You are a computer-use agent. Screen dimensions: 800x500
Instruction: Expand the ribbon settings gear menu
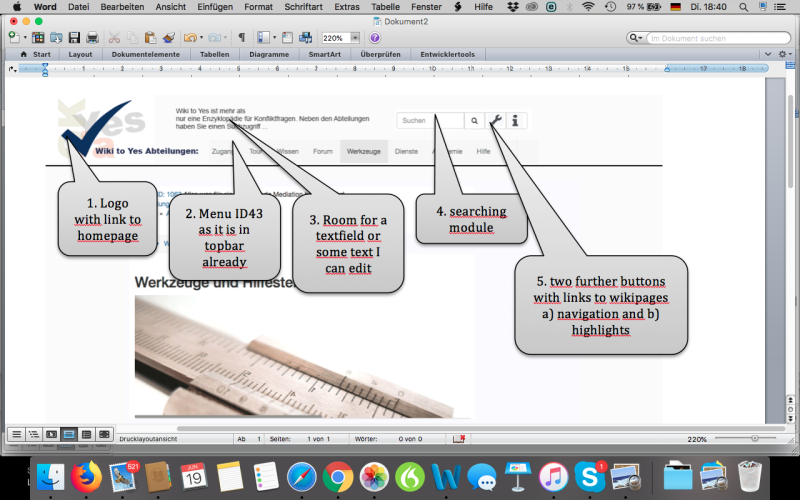tap(783, 54)
